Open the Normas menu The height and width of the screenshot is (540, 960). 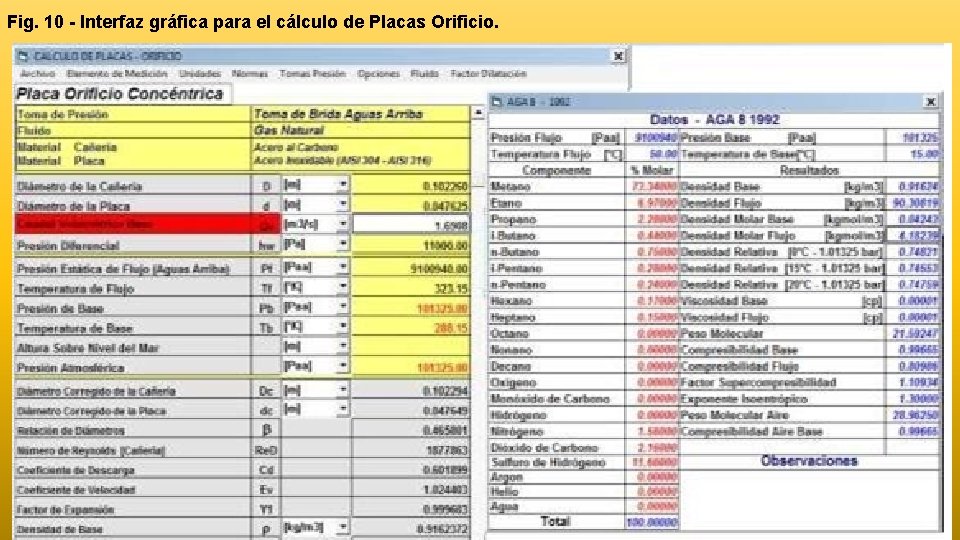coord(250,73)
